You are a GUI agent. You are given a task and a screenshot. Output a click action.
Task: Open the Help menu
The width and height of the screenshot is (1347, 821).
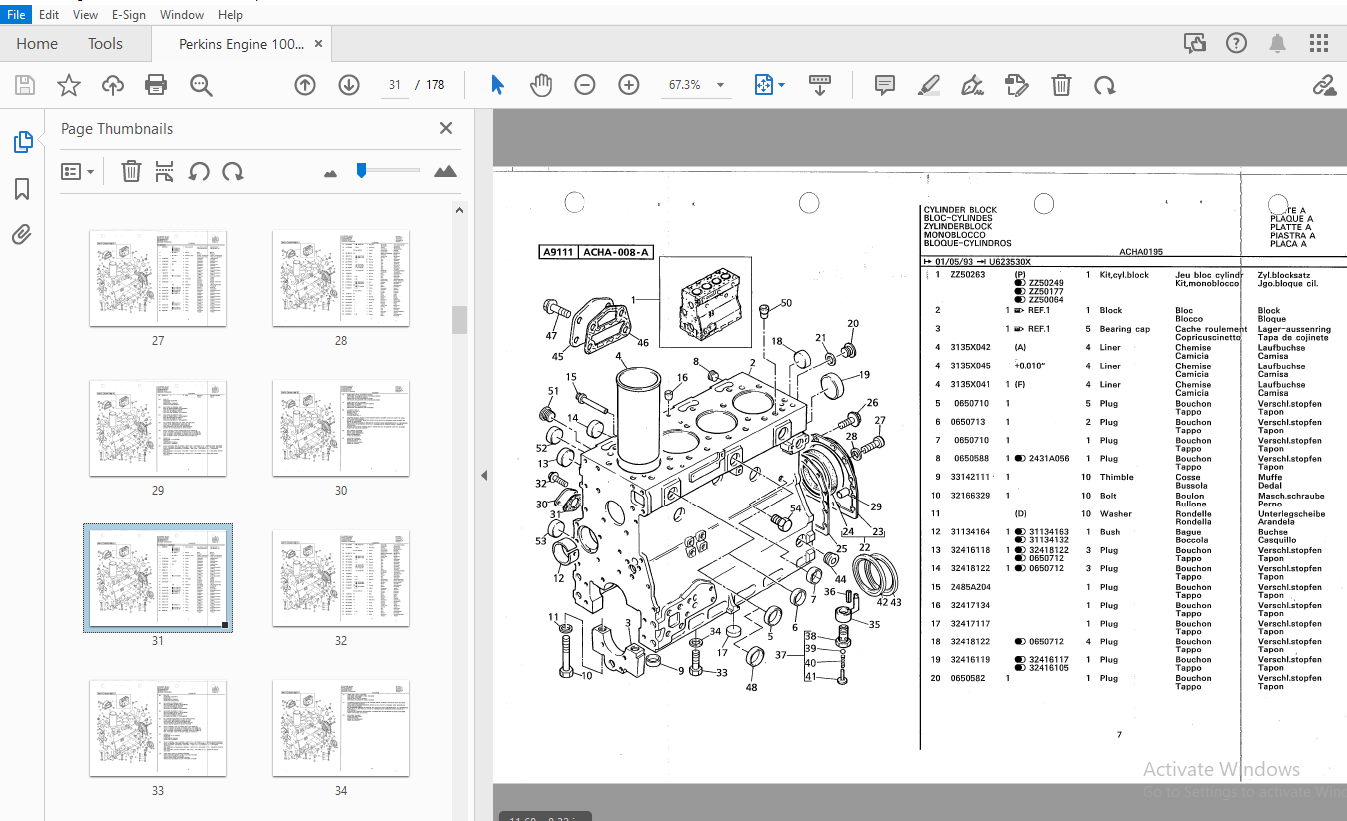coord(230,15)
